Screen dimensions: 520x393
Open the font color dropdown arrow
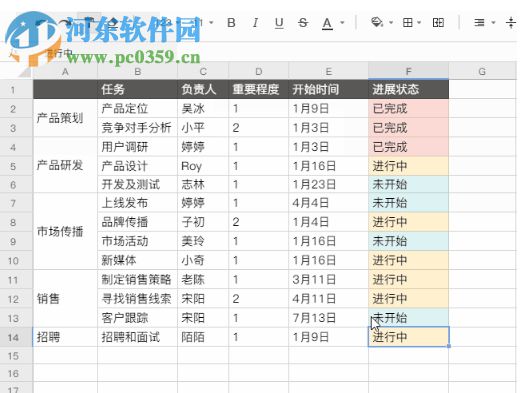tap(342, 23)
